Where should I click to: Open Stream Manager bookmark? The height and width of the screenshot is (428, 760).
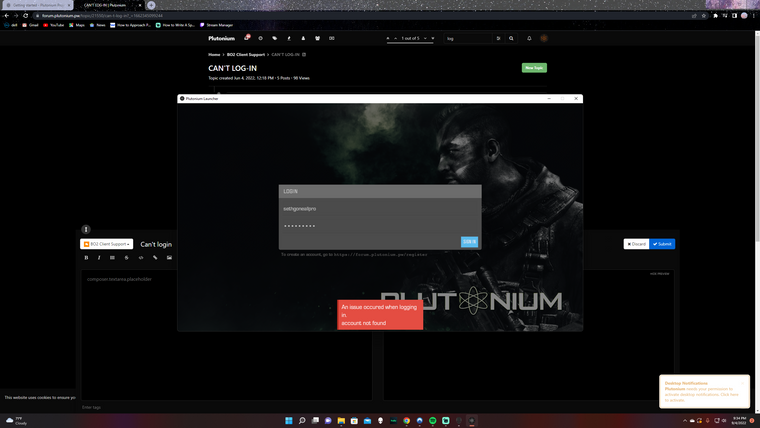click(217, 25)
